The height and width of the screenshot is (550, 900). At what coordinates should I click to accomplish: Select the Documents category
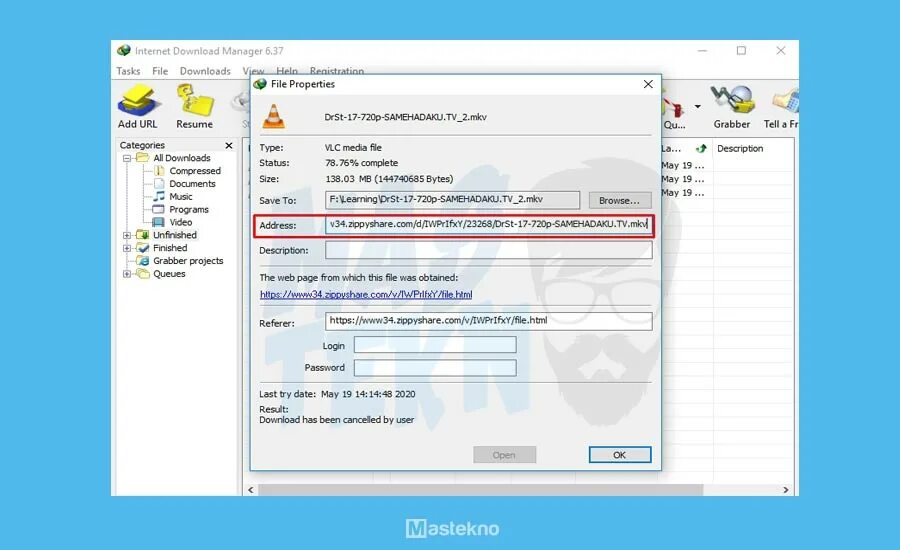(192, 184)
